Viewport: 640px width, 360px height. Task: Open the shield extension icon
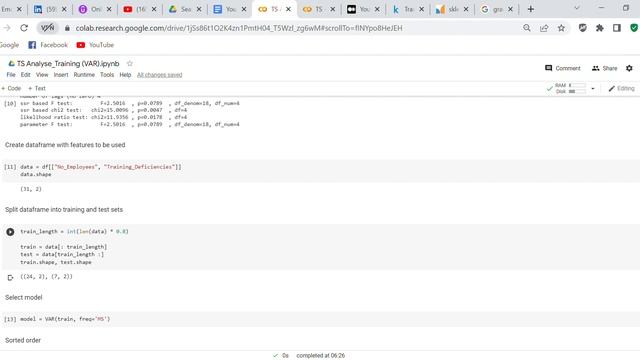[582, 28]
